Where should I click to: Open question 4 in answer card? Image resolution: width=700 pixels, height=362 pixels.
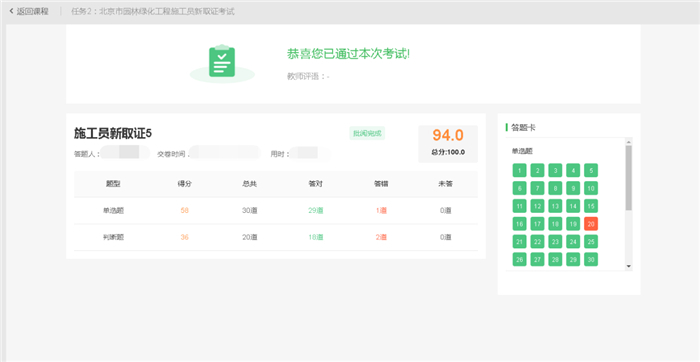coord(573,171)
